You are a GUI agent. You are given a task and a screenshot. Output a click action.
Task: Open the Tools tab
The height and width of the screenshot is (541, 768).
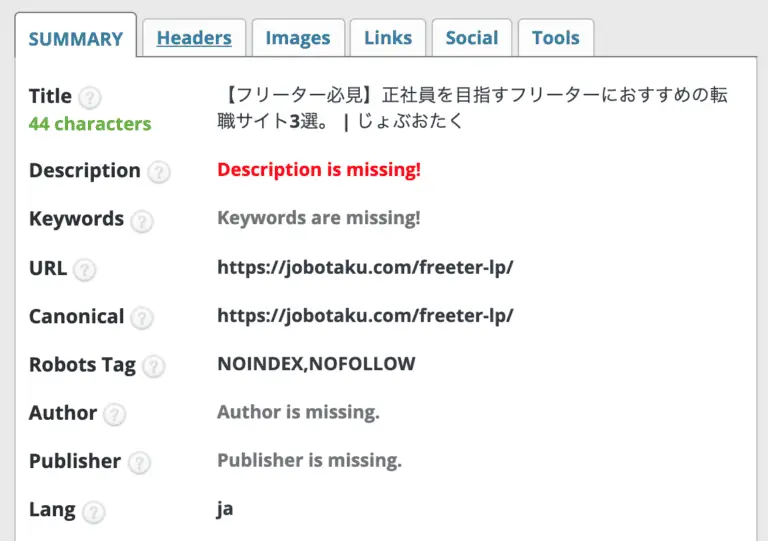(x=556, y=38)
